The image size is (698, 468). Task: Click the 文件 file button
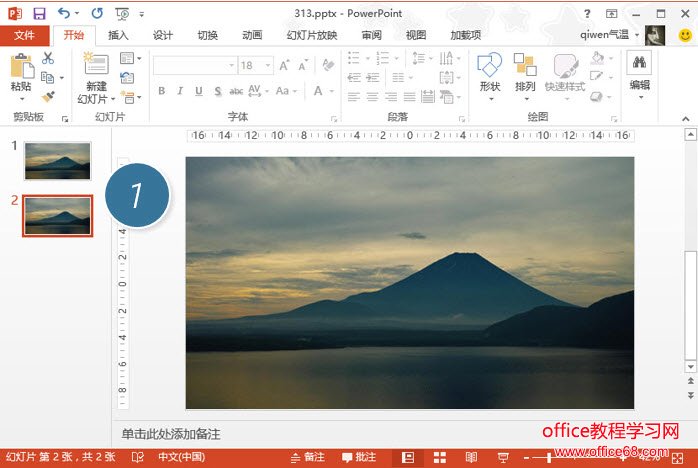[x=24, y=35]
